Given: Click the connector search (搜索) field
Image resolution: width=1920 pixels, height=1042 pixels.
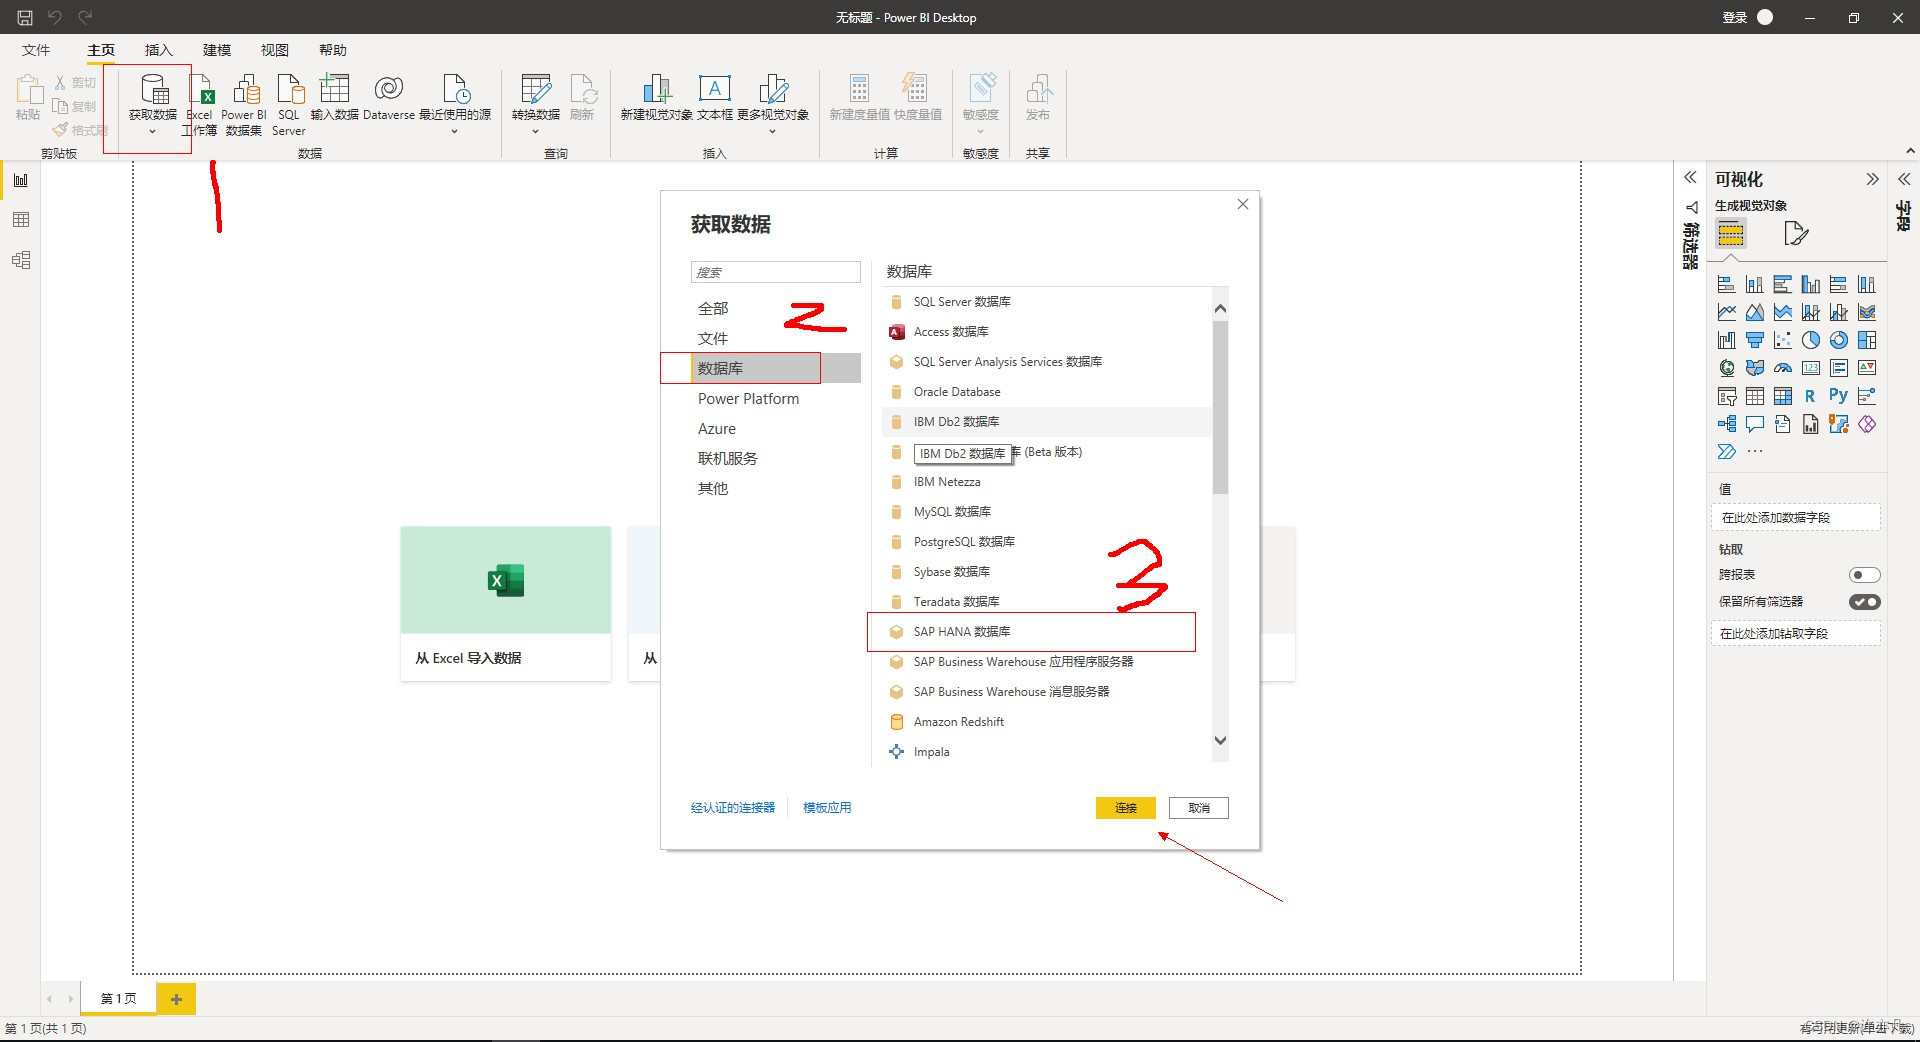Looking at the screenshot, I should tap(775, 272).
